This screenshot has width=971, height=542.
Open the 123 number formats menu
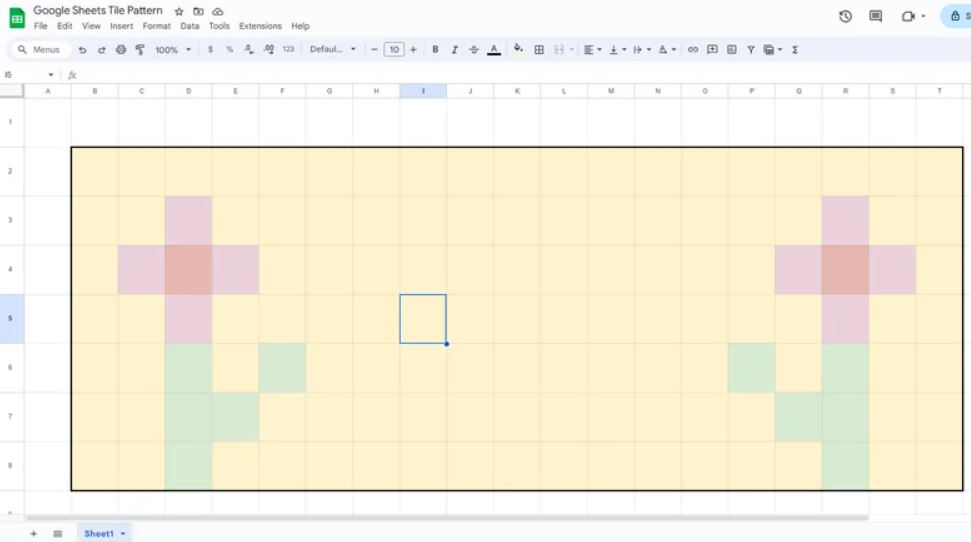pyautogui.click(x=289, y=49)
